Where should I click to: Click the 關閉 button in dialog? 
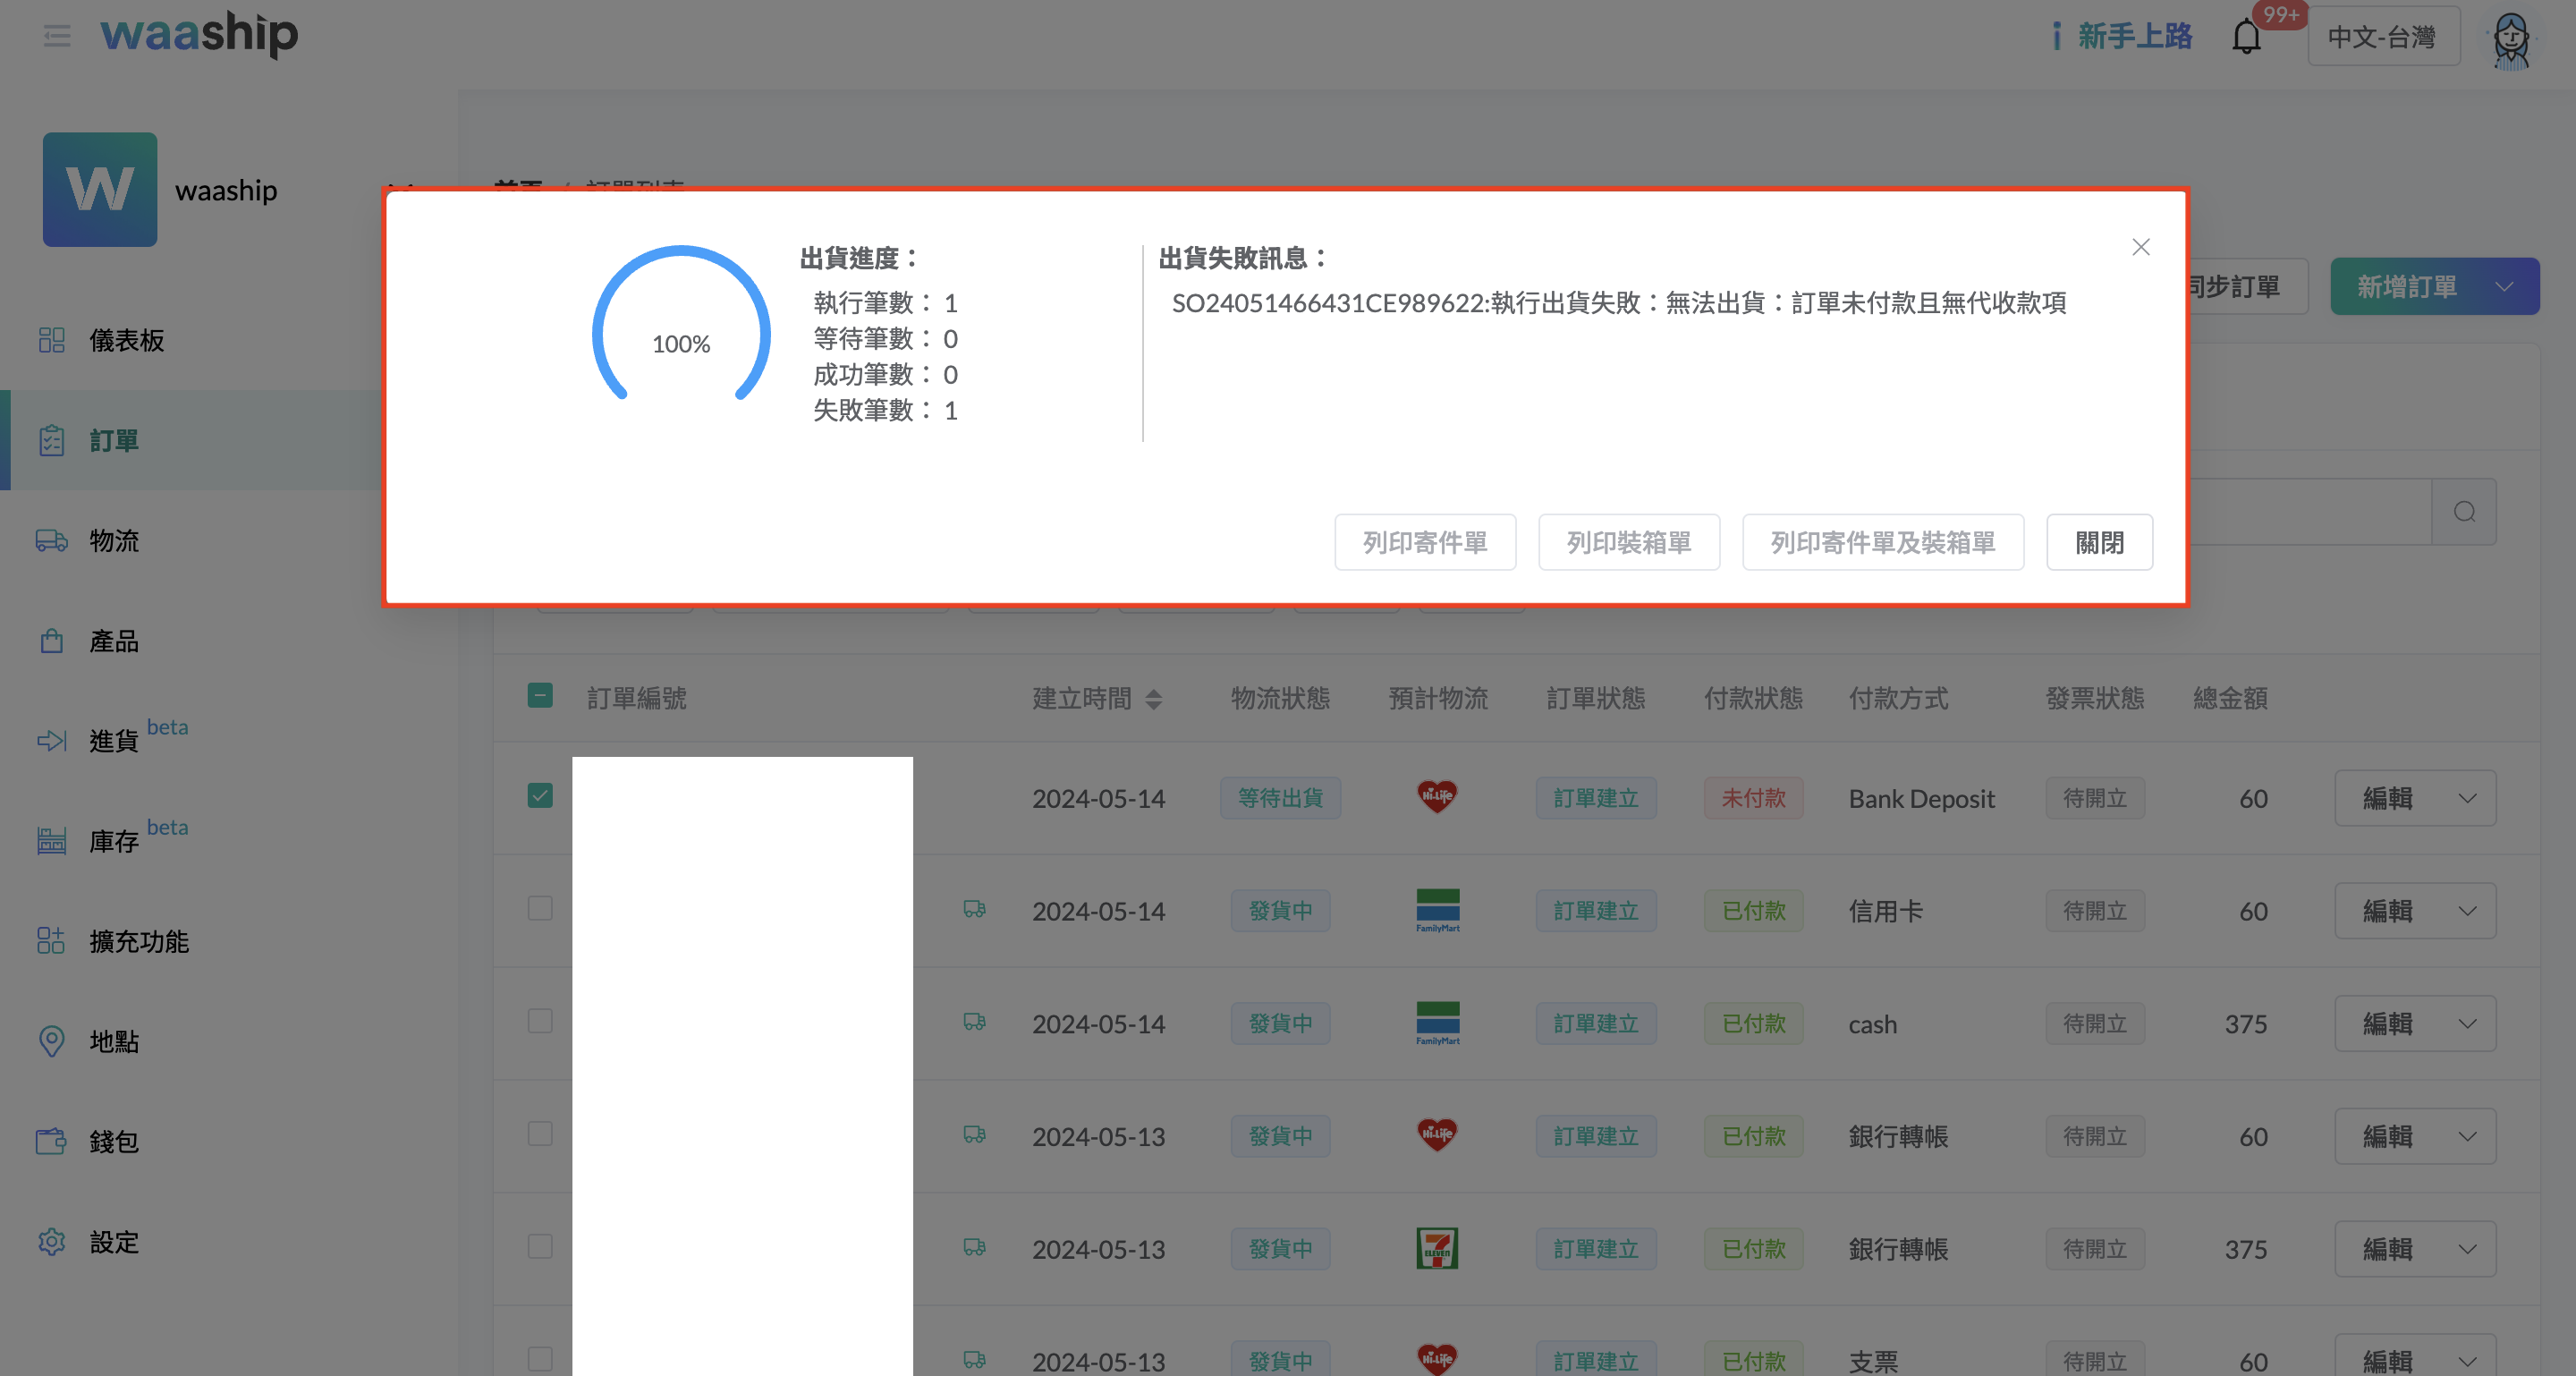click(2099, 542)
